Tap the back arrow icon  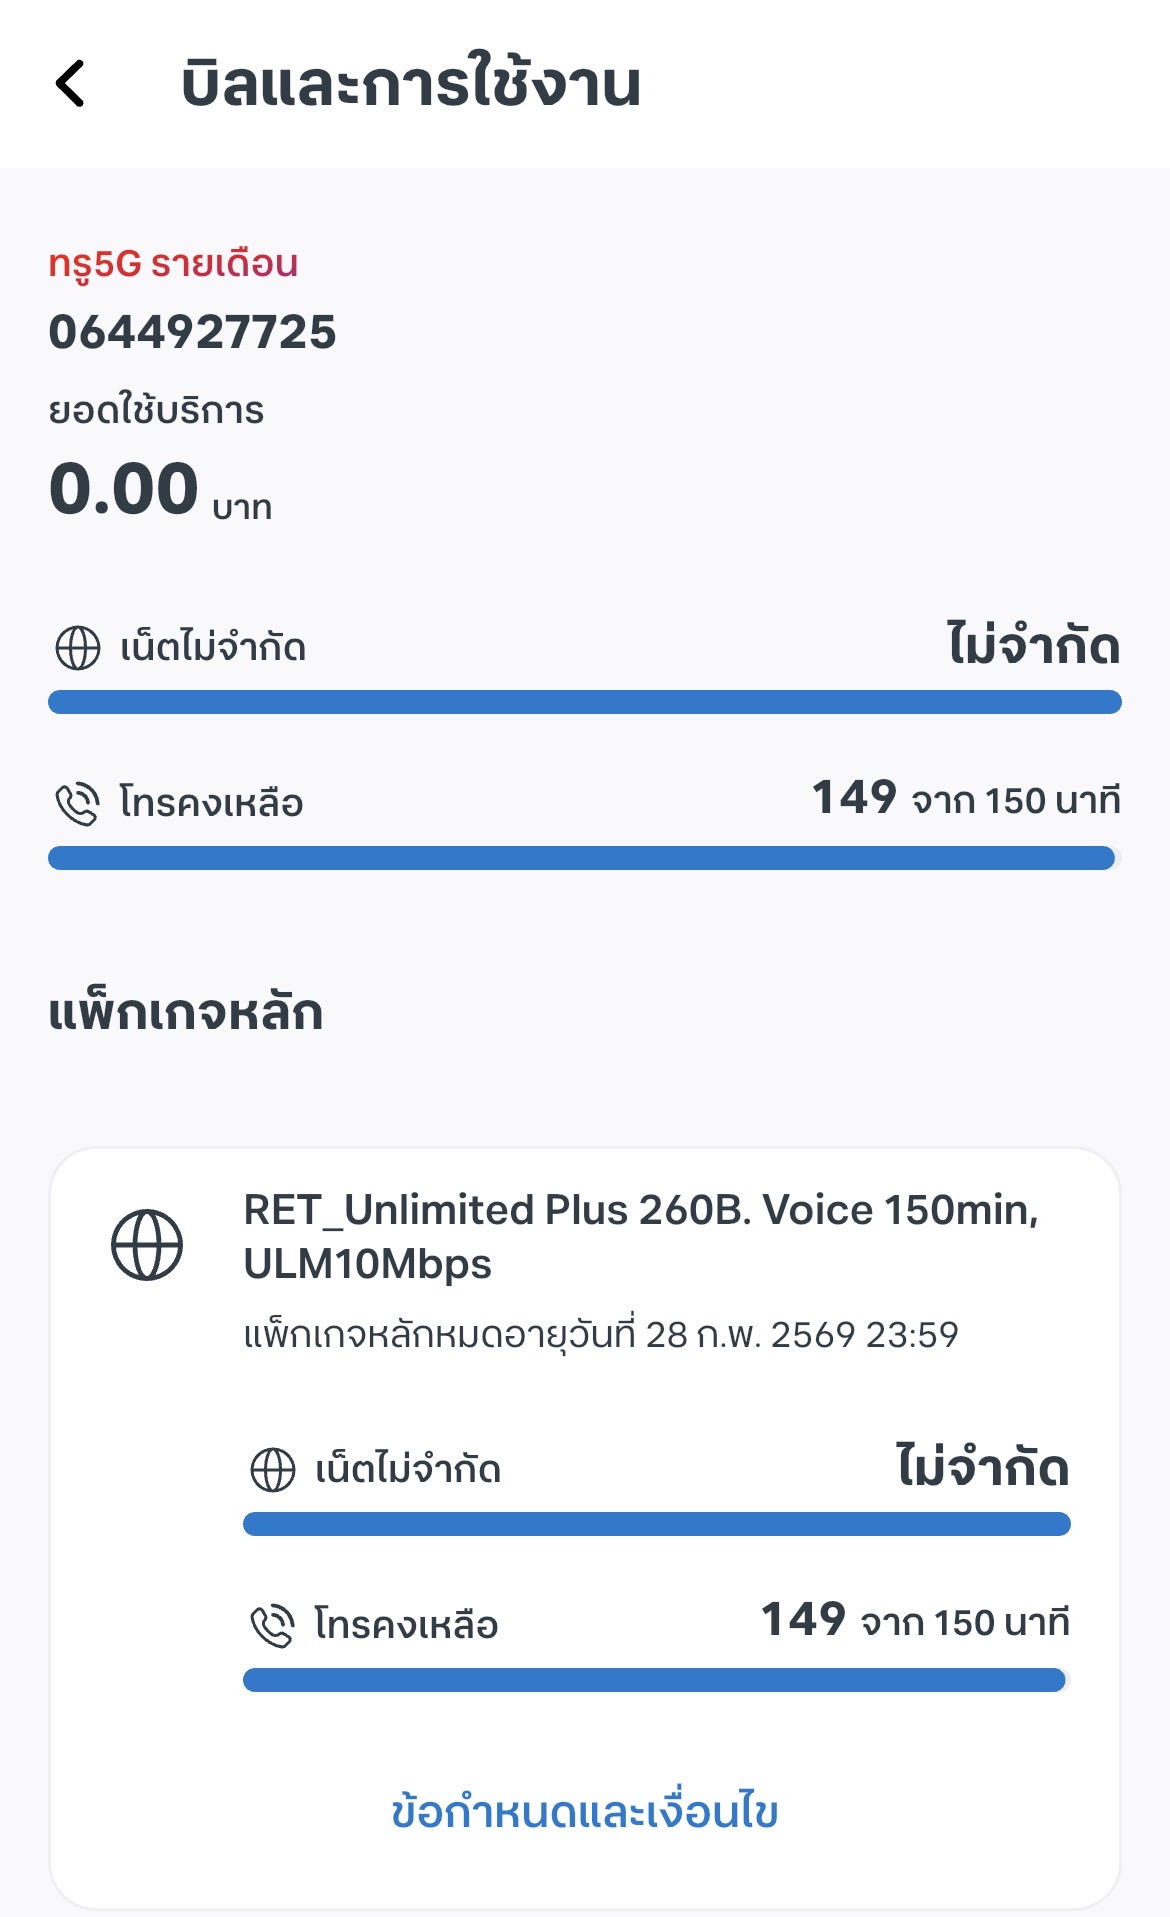pyautogui.click(x=70, y=83)
